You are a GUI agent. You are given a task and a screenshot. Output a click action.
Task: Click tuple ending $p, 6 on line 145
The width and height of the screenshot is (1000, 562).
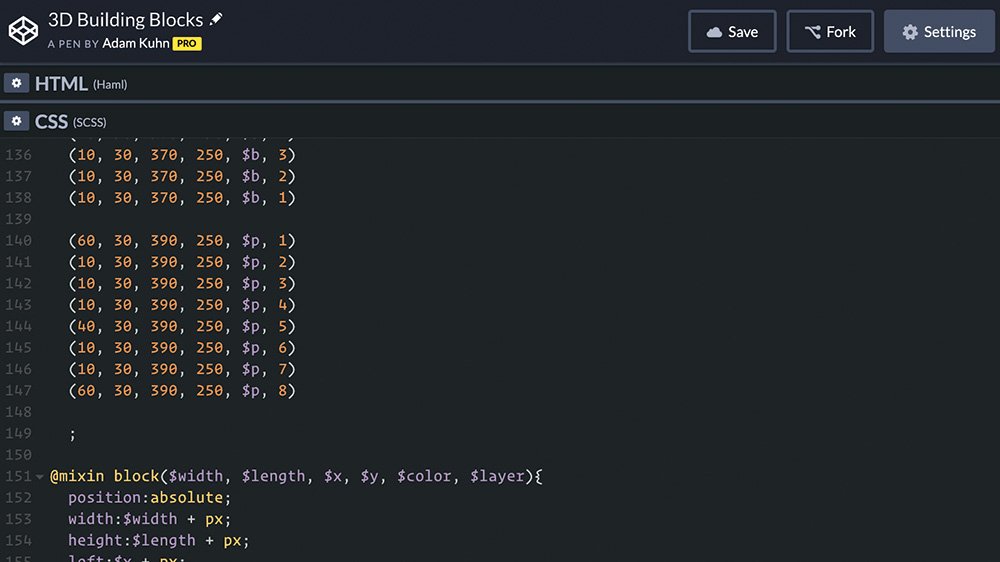click(x=182, y=348)
